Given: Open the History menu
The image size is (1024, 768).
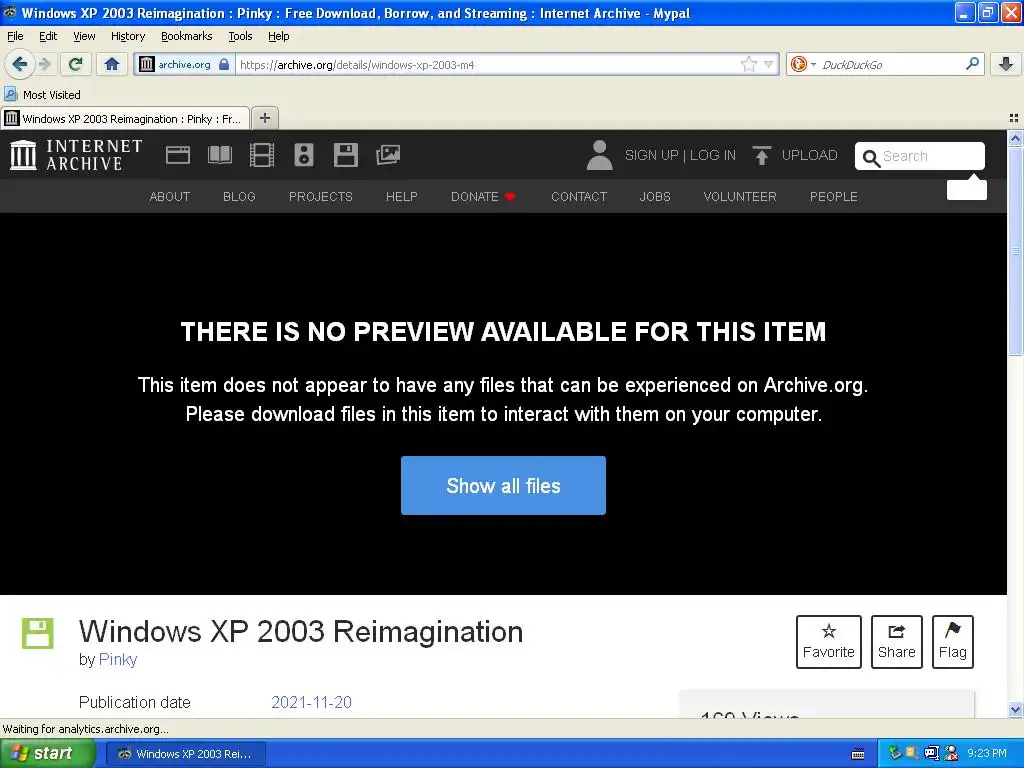Looking at the screenshot, I should pyautogui.click(x=128, y=36).
